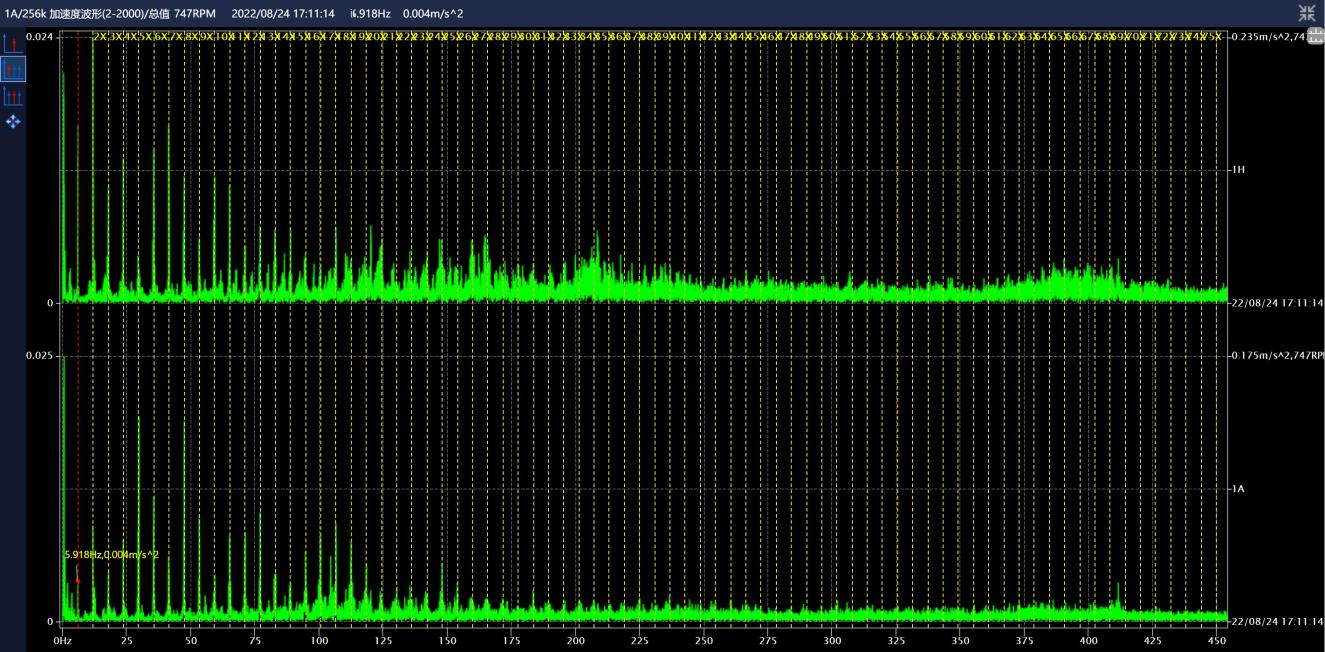Screen dimensions: 1325x652
Task: Select the highlighted cursor tool with two red arrows
Action: tap(13, 70)
